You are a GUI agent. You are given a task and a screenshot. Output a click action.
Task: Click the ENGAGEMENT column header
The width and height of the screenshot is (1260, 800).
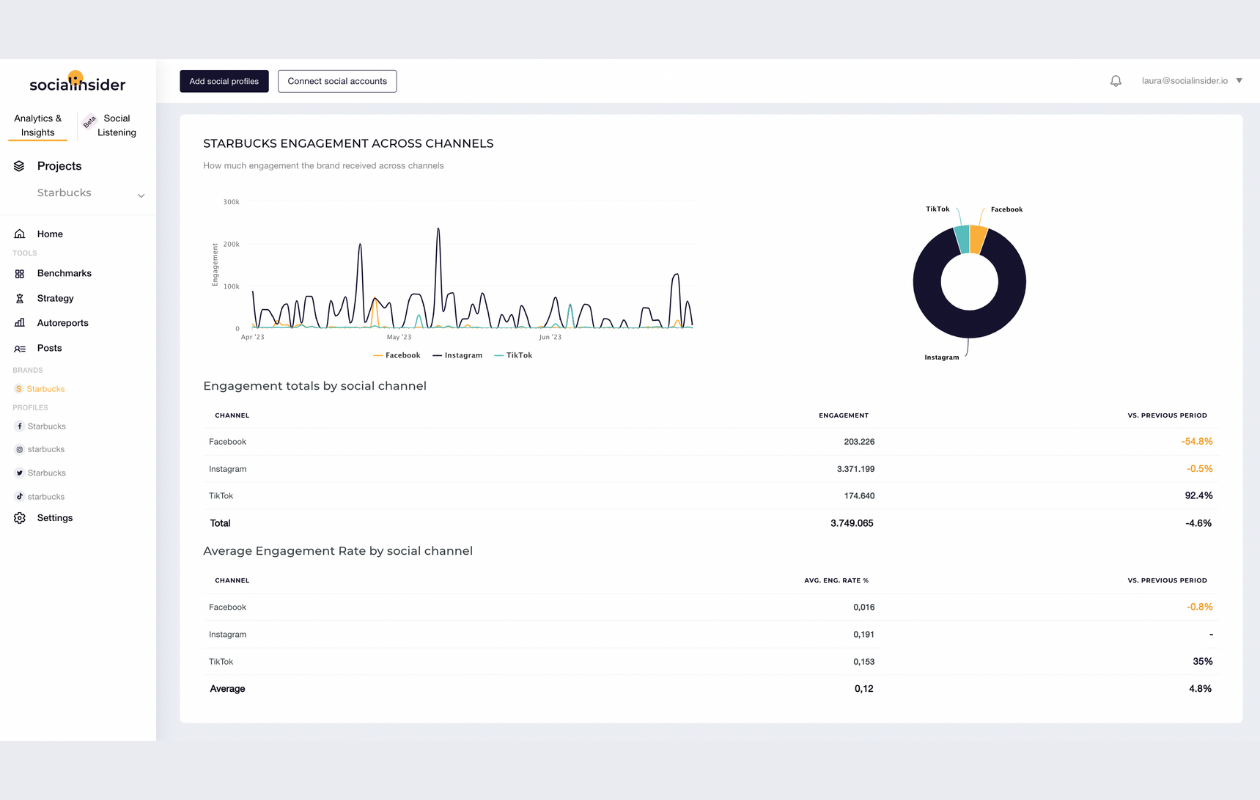tap(844, 415)
